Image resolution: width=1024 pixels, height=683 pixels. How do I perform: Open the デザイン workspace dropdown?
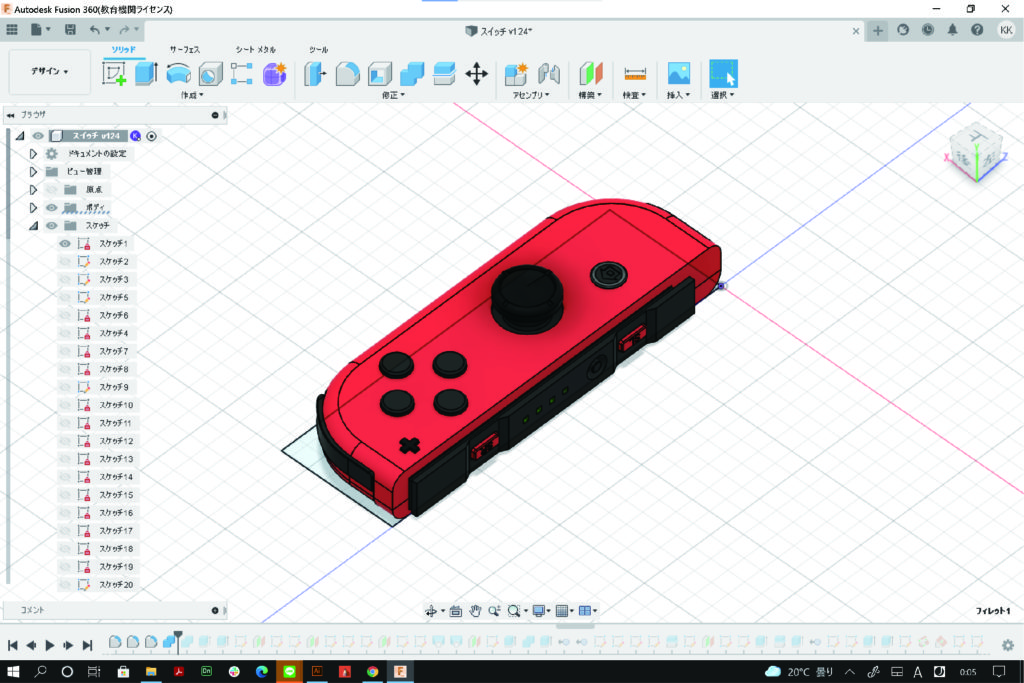[50, 72]
